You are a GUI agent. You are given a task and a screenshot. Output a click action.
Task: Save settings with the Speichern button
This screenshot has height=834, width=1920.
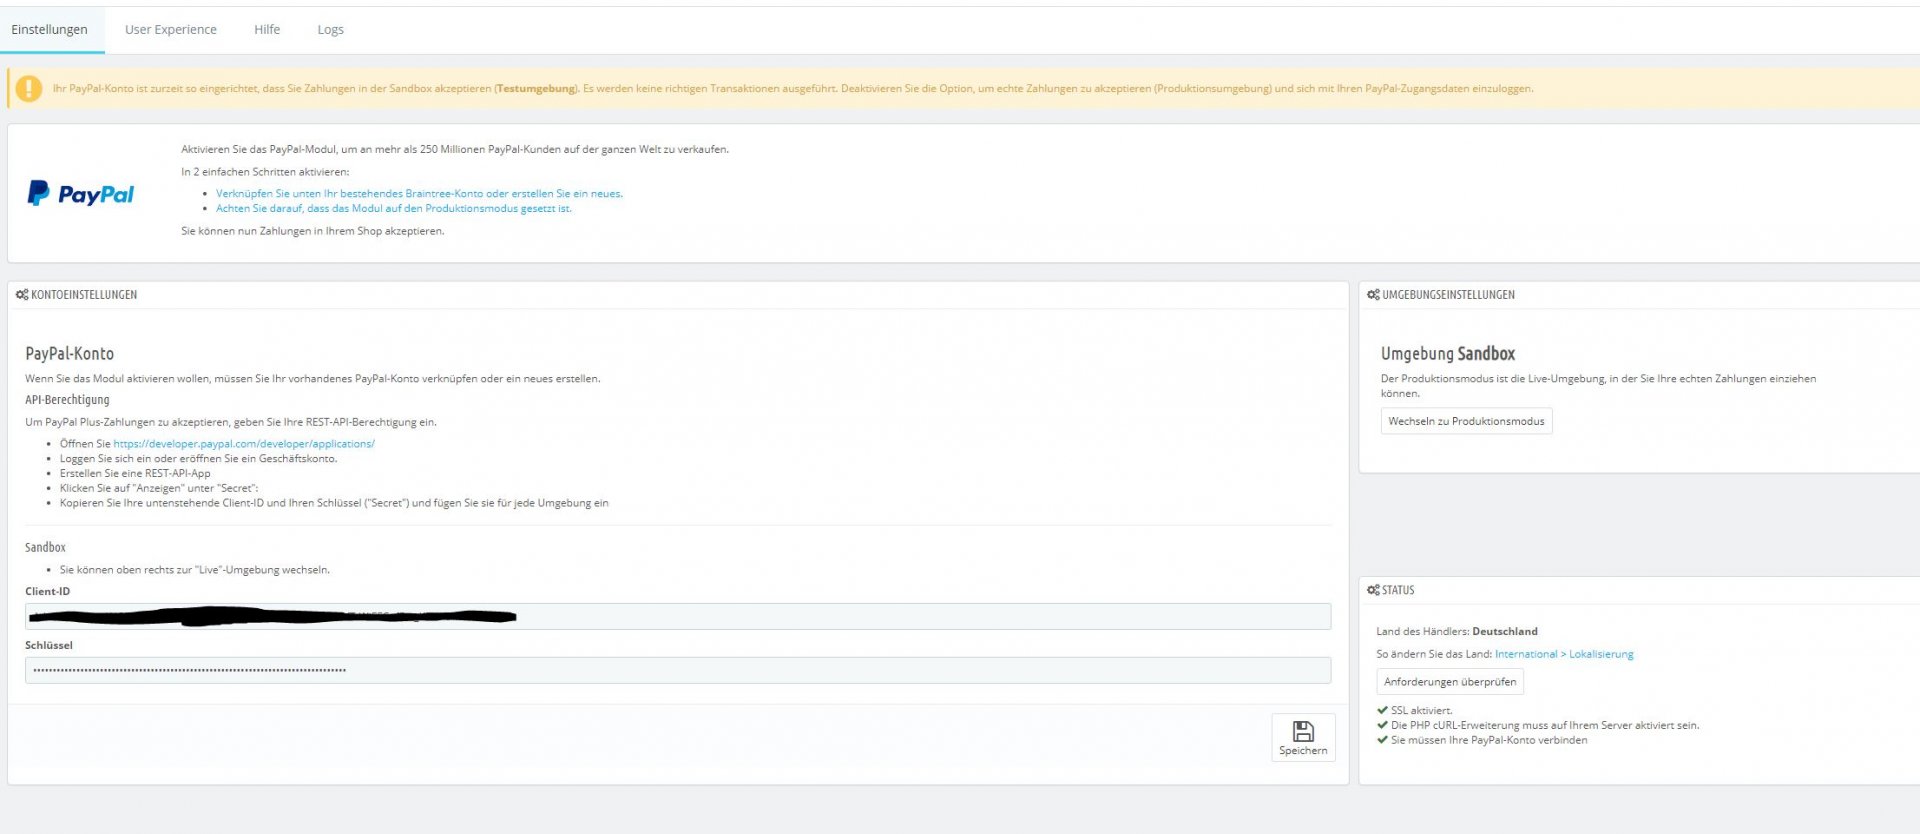click(1303, 738)
